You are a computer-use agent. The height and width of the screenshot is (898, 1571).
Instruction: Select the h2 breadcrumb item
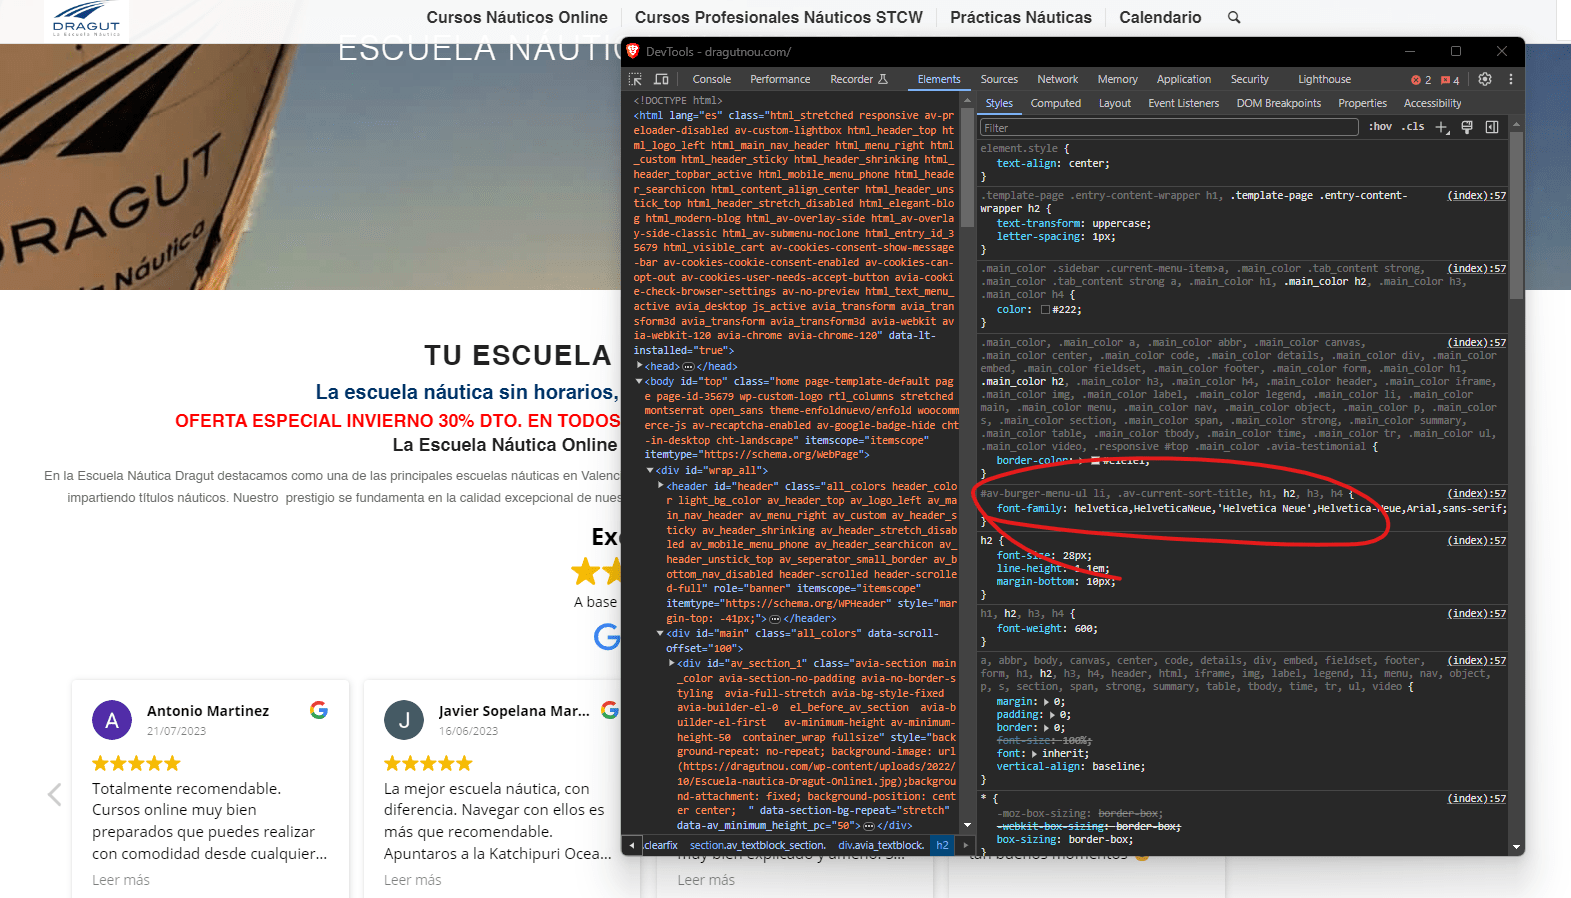(942, 845)
